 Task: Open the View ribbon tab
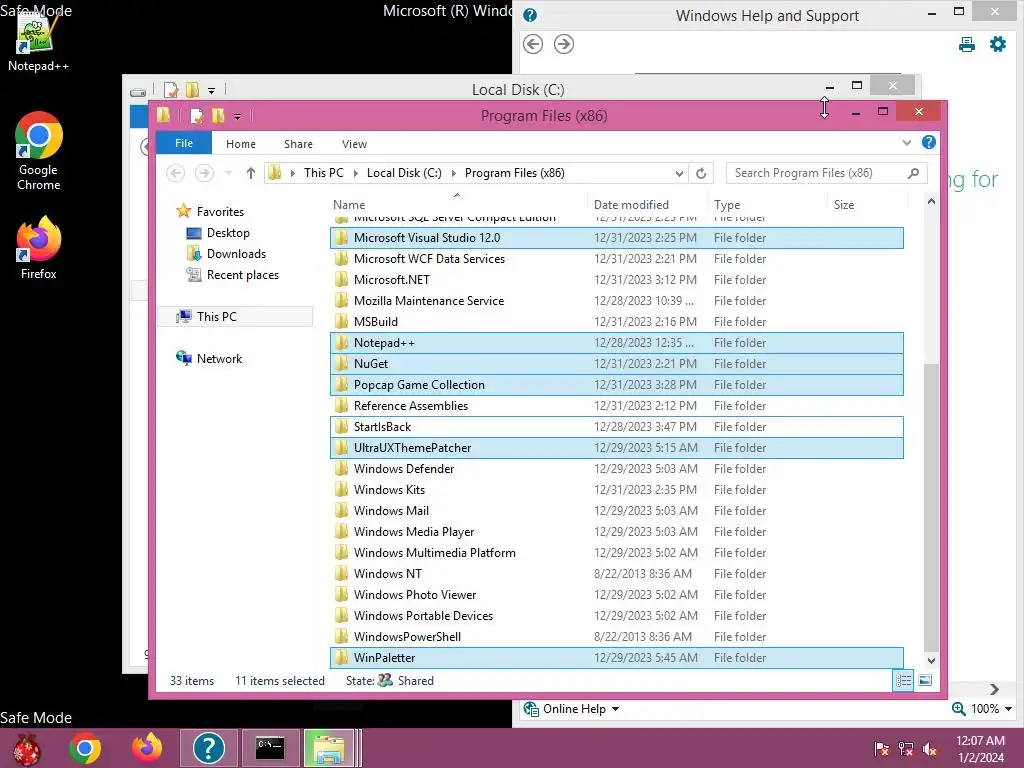point(354,144)
